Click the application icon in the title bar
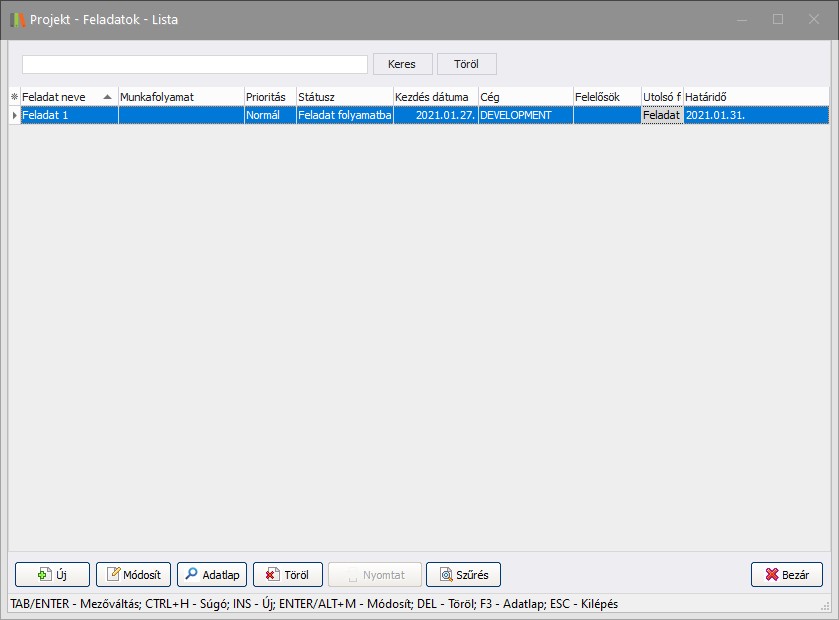 tap(17, 20)
